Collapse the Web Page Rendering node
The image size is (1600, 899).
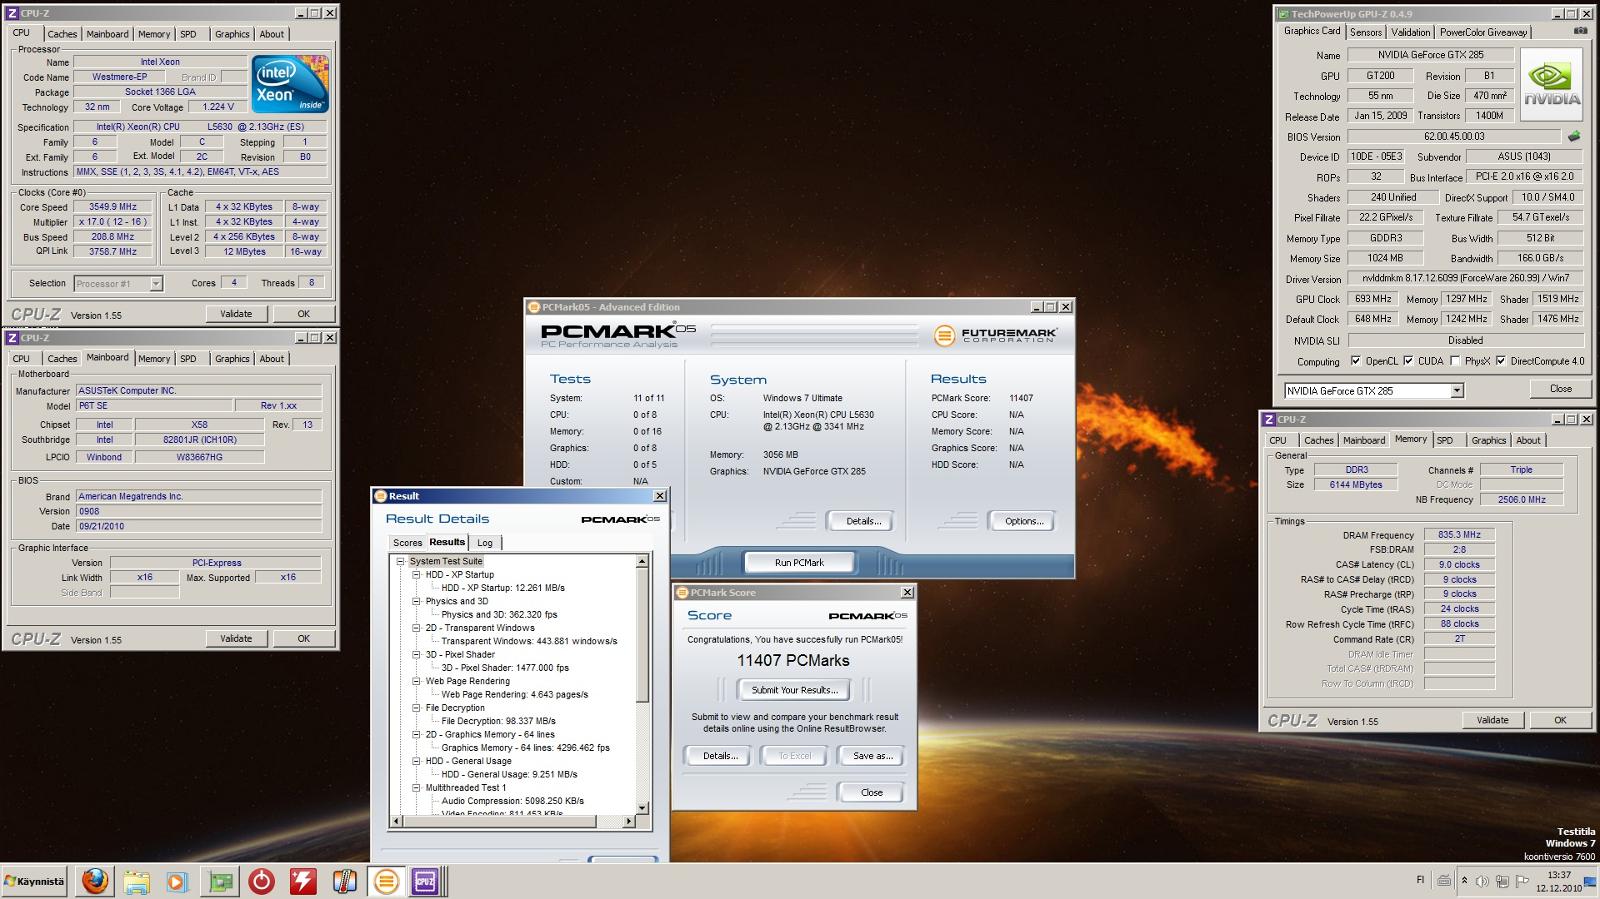pos(417,681)
